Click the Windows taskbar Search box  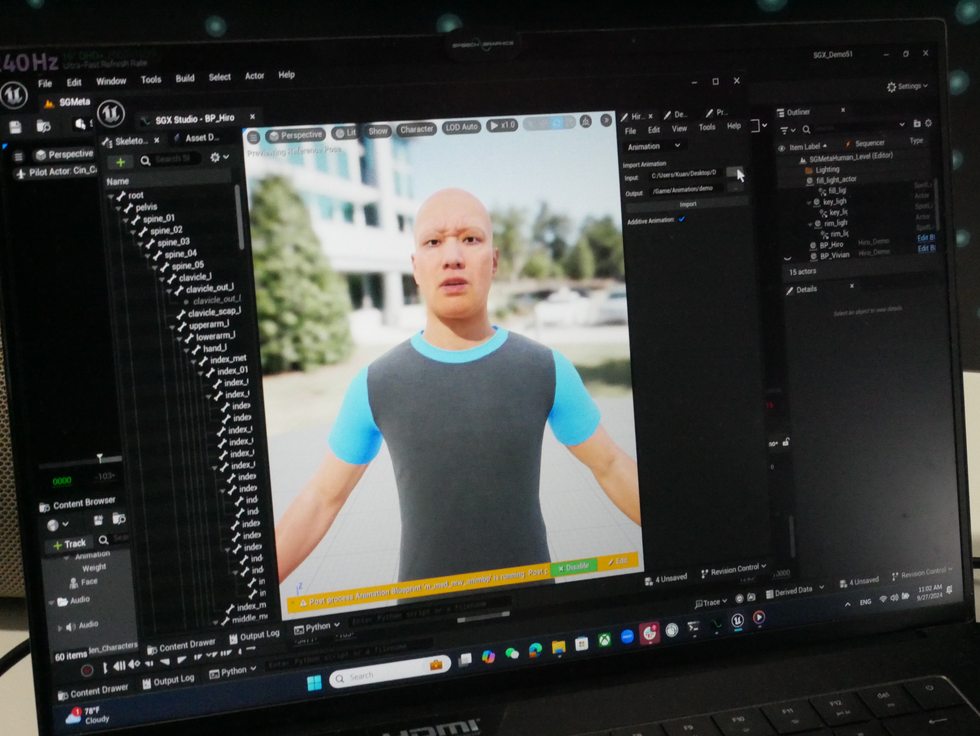390,674
